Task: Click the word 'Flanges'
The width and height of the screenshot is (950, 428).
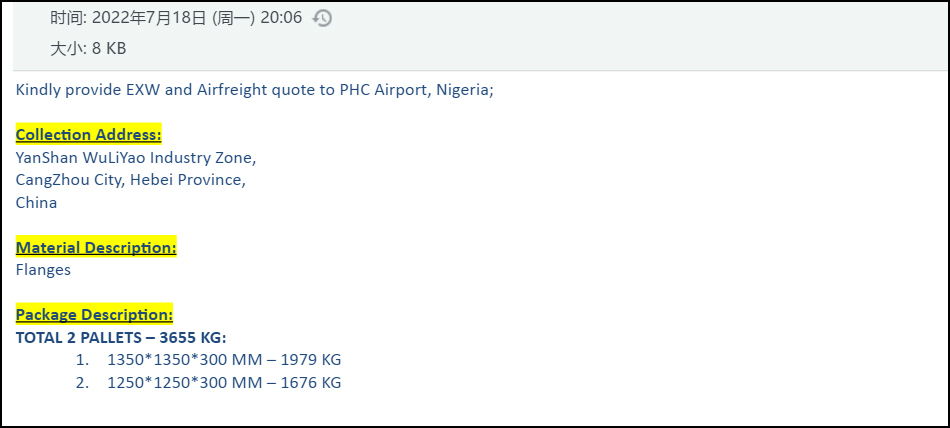Action: [x=43, y=269]
